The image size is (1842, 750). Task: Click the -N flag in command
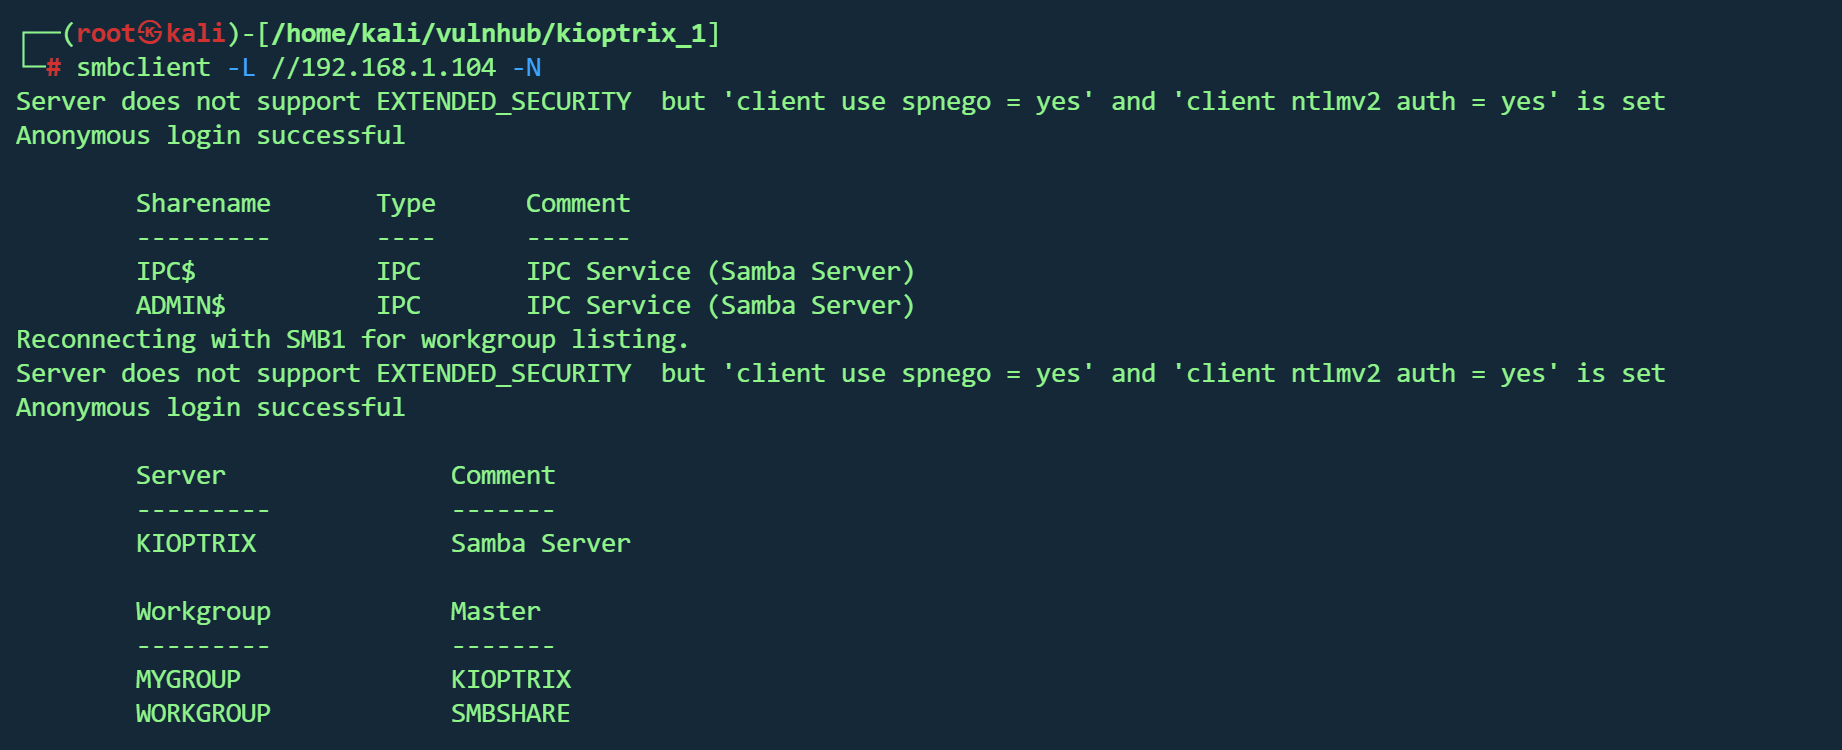coord(526,68)
